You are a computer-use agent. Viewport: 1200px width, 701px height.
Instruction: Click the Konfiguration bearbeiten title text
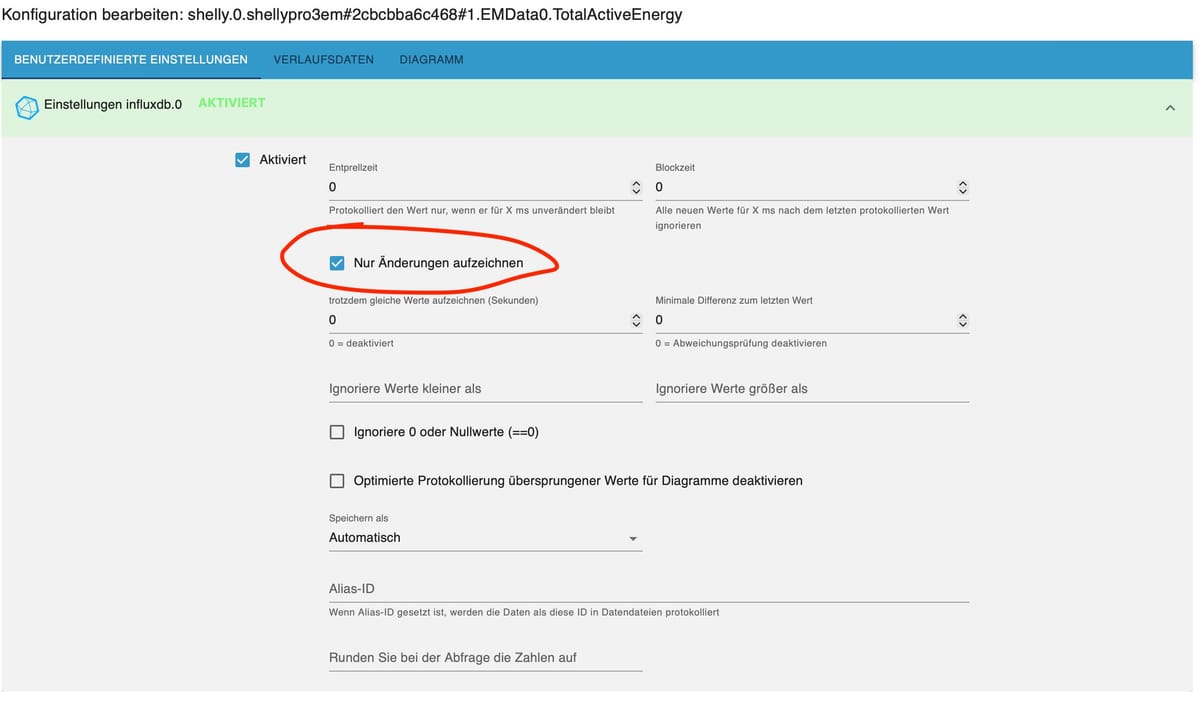344,16
